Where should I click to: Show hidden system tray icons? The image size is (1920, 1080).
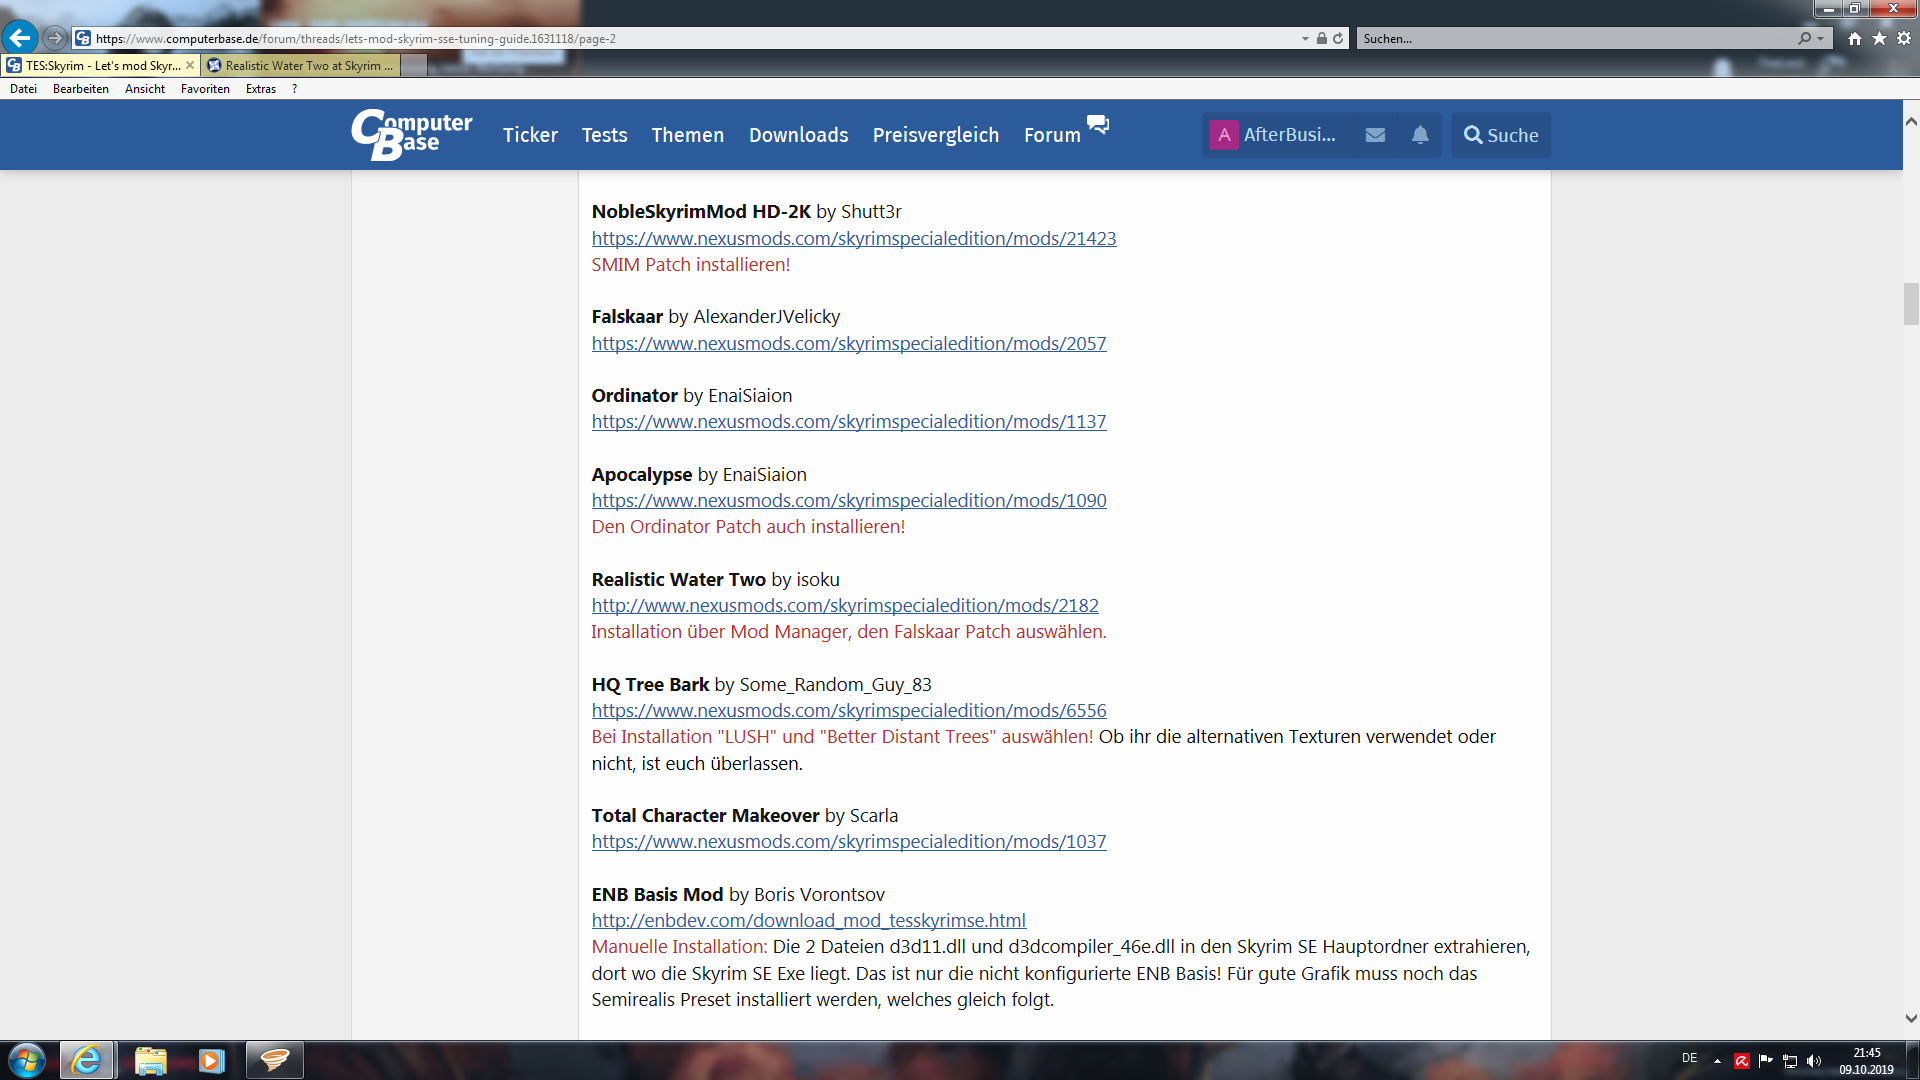[x=1717, y=1061]
